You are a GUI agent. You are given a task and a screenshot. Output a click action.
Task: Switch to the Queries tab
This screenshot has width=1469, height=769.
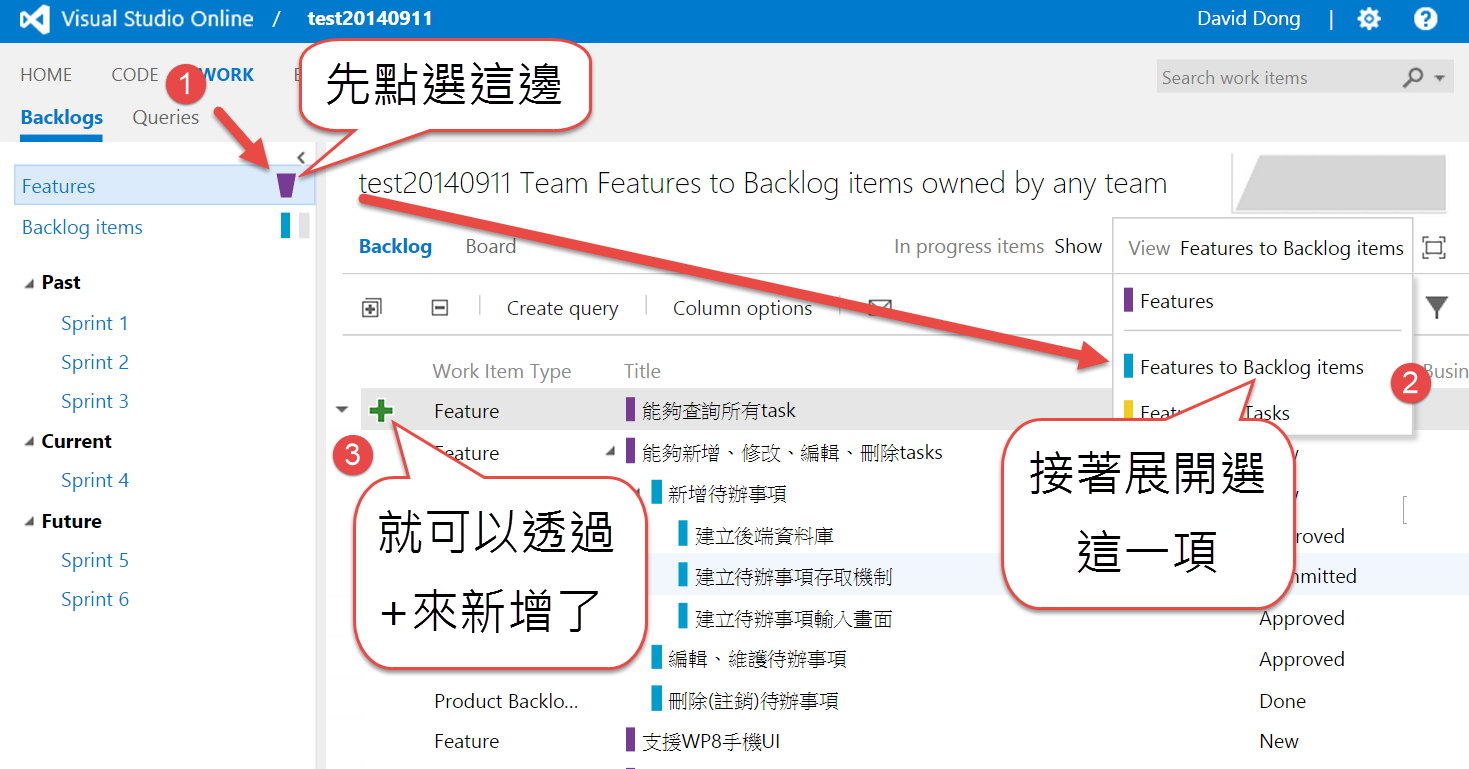[165, 117]
